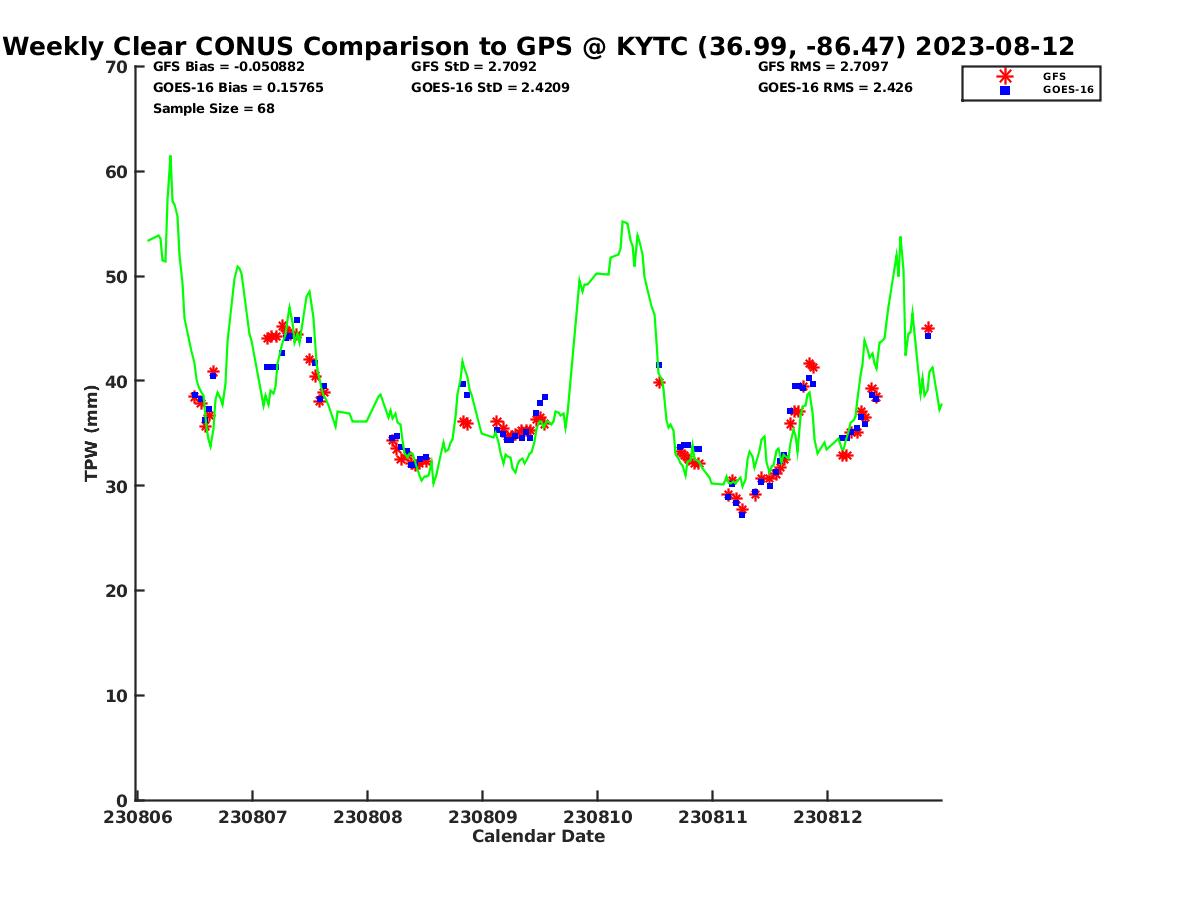The width and height of the screenshot is (1200, 900).
Task: Click the 'GFS StD = 2.7092' statistic
Action: click(474, 67)
